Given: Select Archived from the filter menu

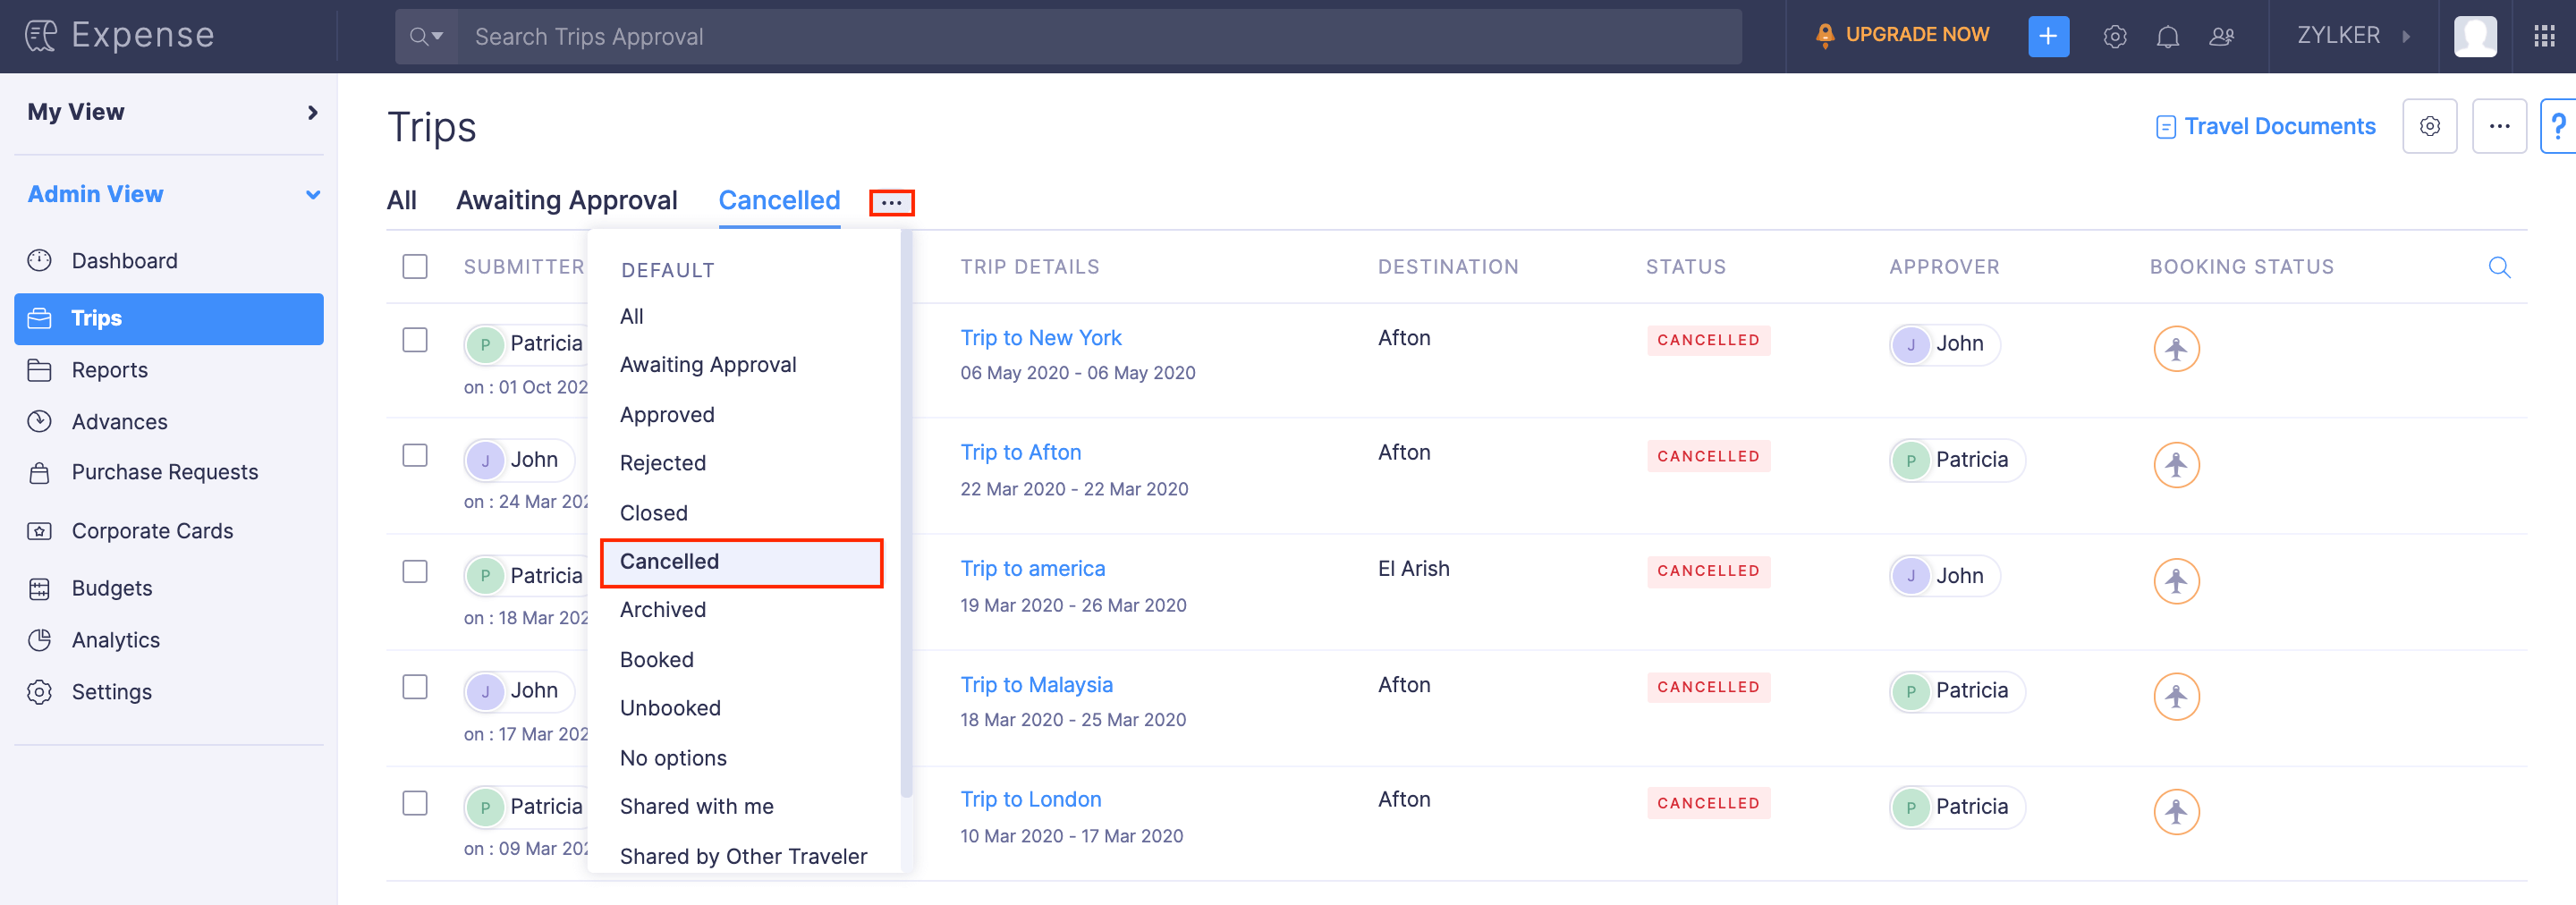Looking at the screenshot, I should click(x=662, y=610).
